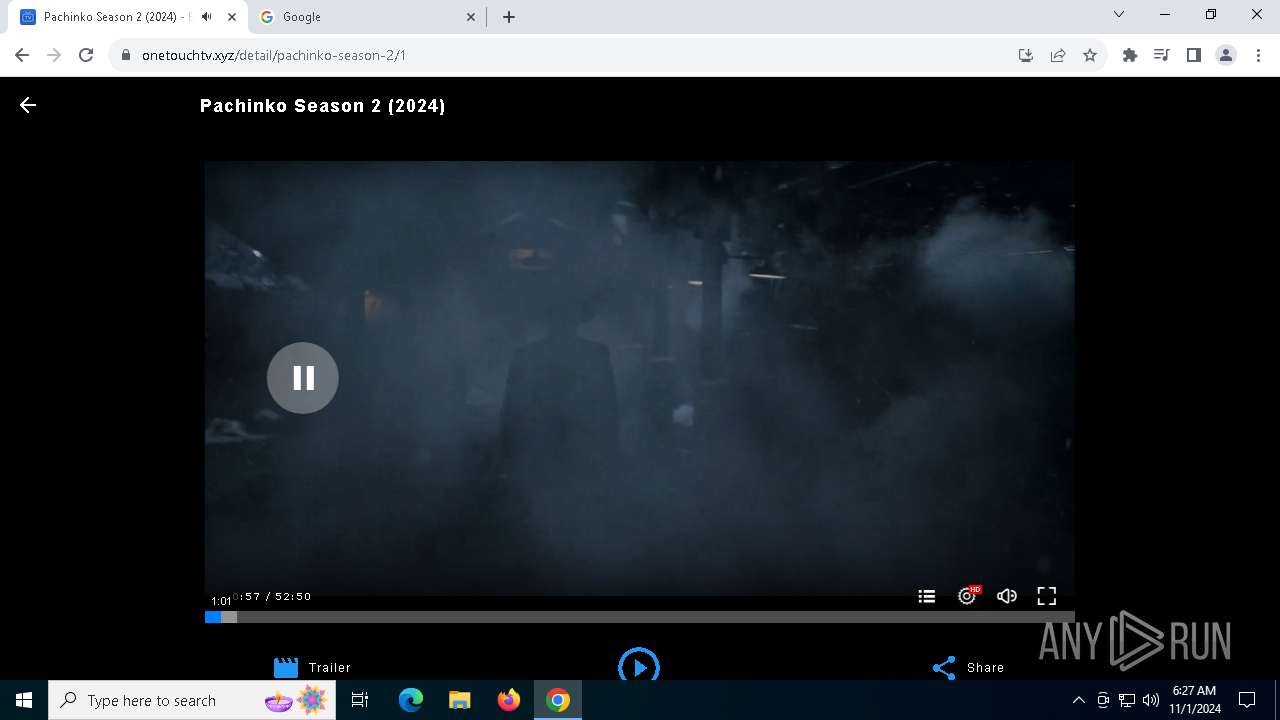The width and height of the screenshot is (1280, 720).
Task: Mute the video player volume
Action: (x=1007, y=596)
